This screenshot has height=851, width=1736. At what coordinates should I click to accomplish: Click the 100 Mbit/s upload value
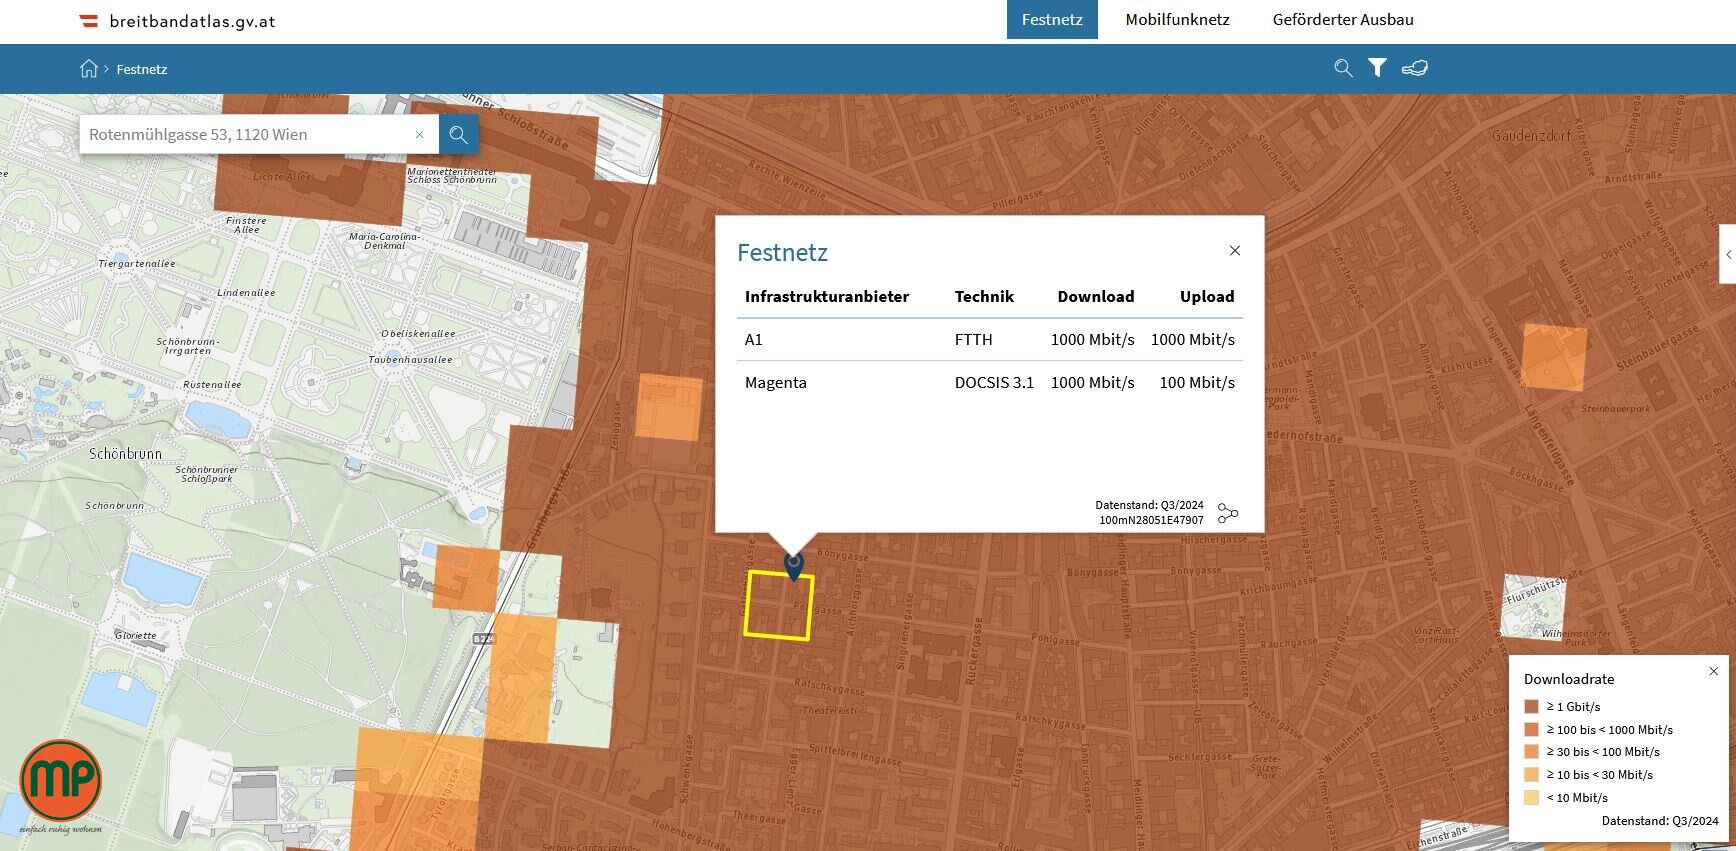[x=1197, y=383]
